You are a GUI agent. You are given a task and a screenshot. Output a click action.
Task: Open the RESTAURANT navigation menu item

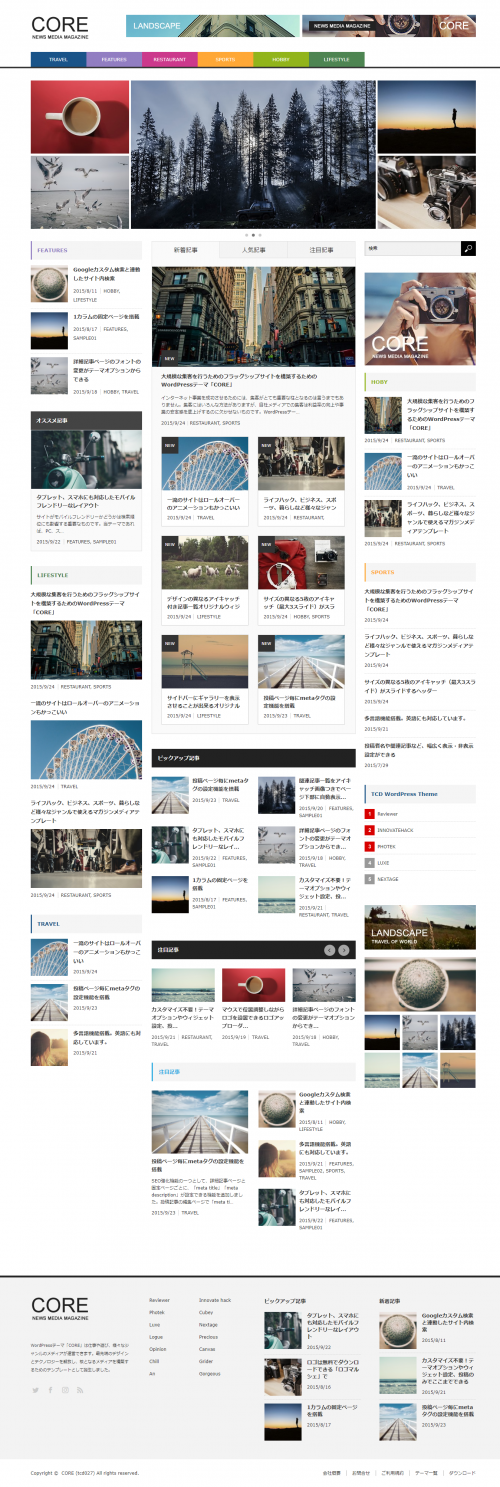[x=170, y=59]
